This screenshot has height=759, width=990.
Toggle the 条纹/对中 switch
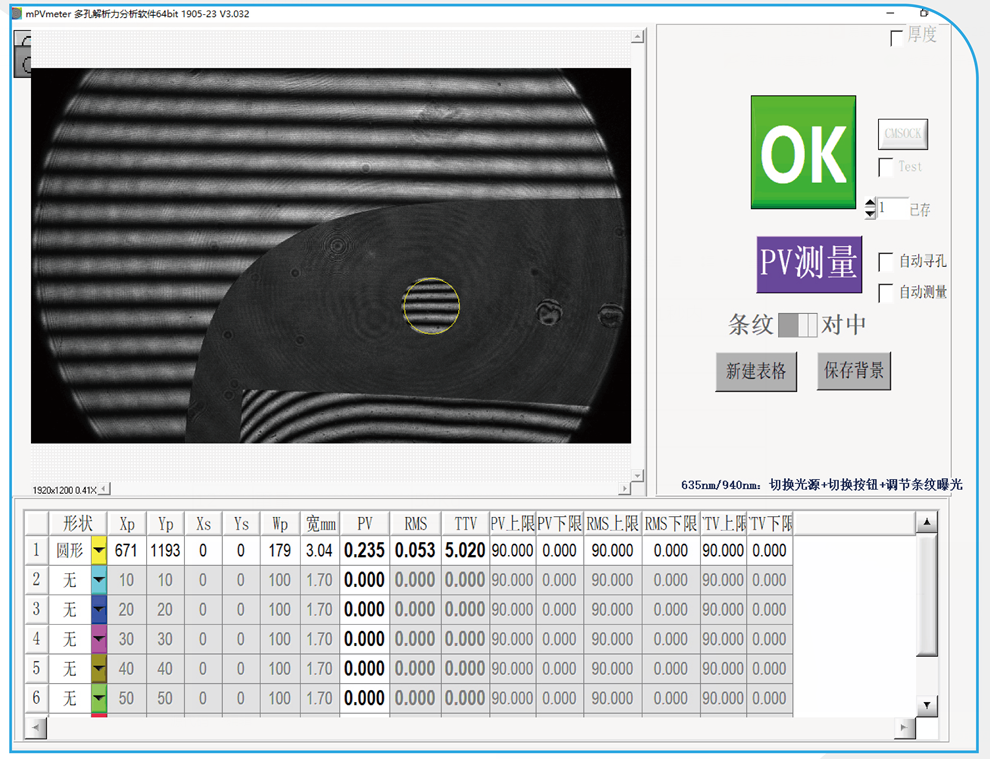[798, 325]
